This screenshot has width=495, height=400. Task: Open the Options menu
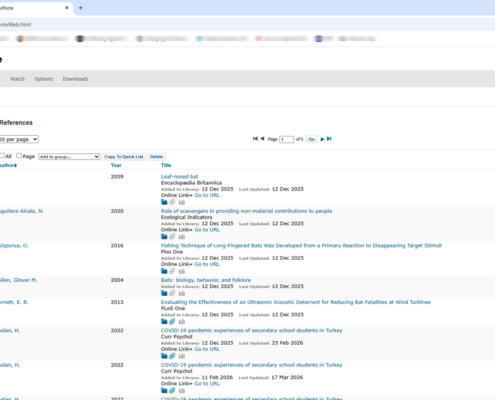coord(44,79)
